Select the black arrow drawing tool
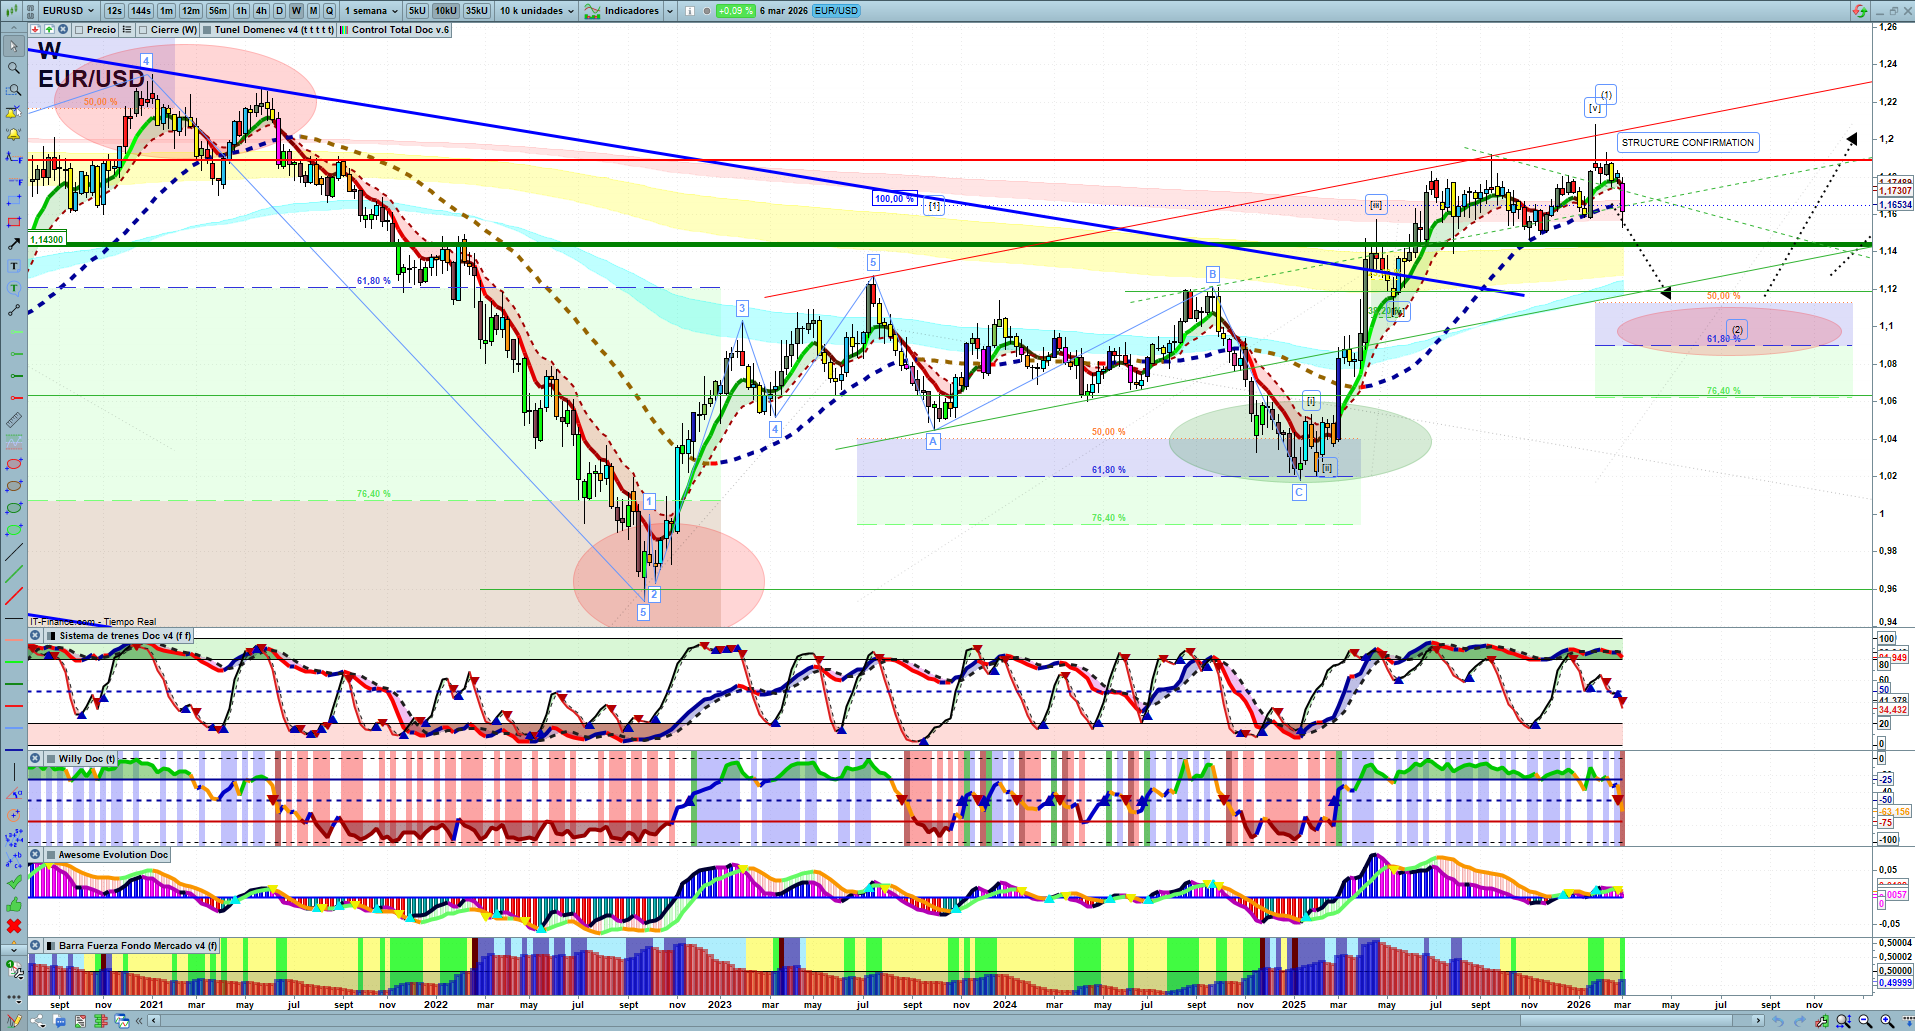Viewport: 1915px width, 1031px height. 14,244
